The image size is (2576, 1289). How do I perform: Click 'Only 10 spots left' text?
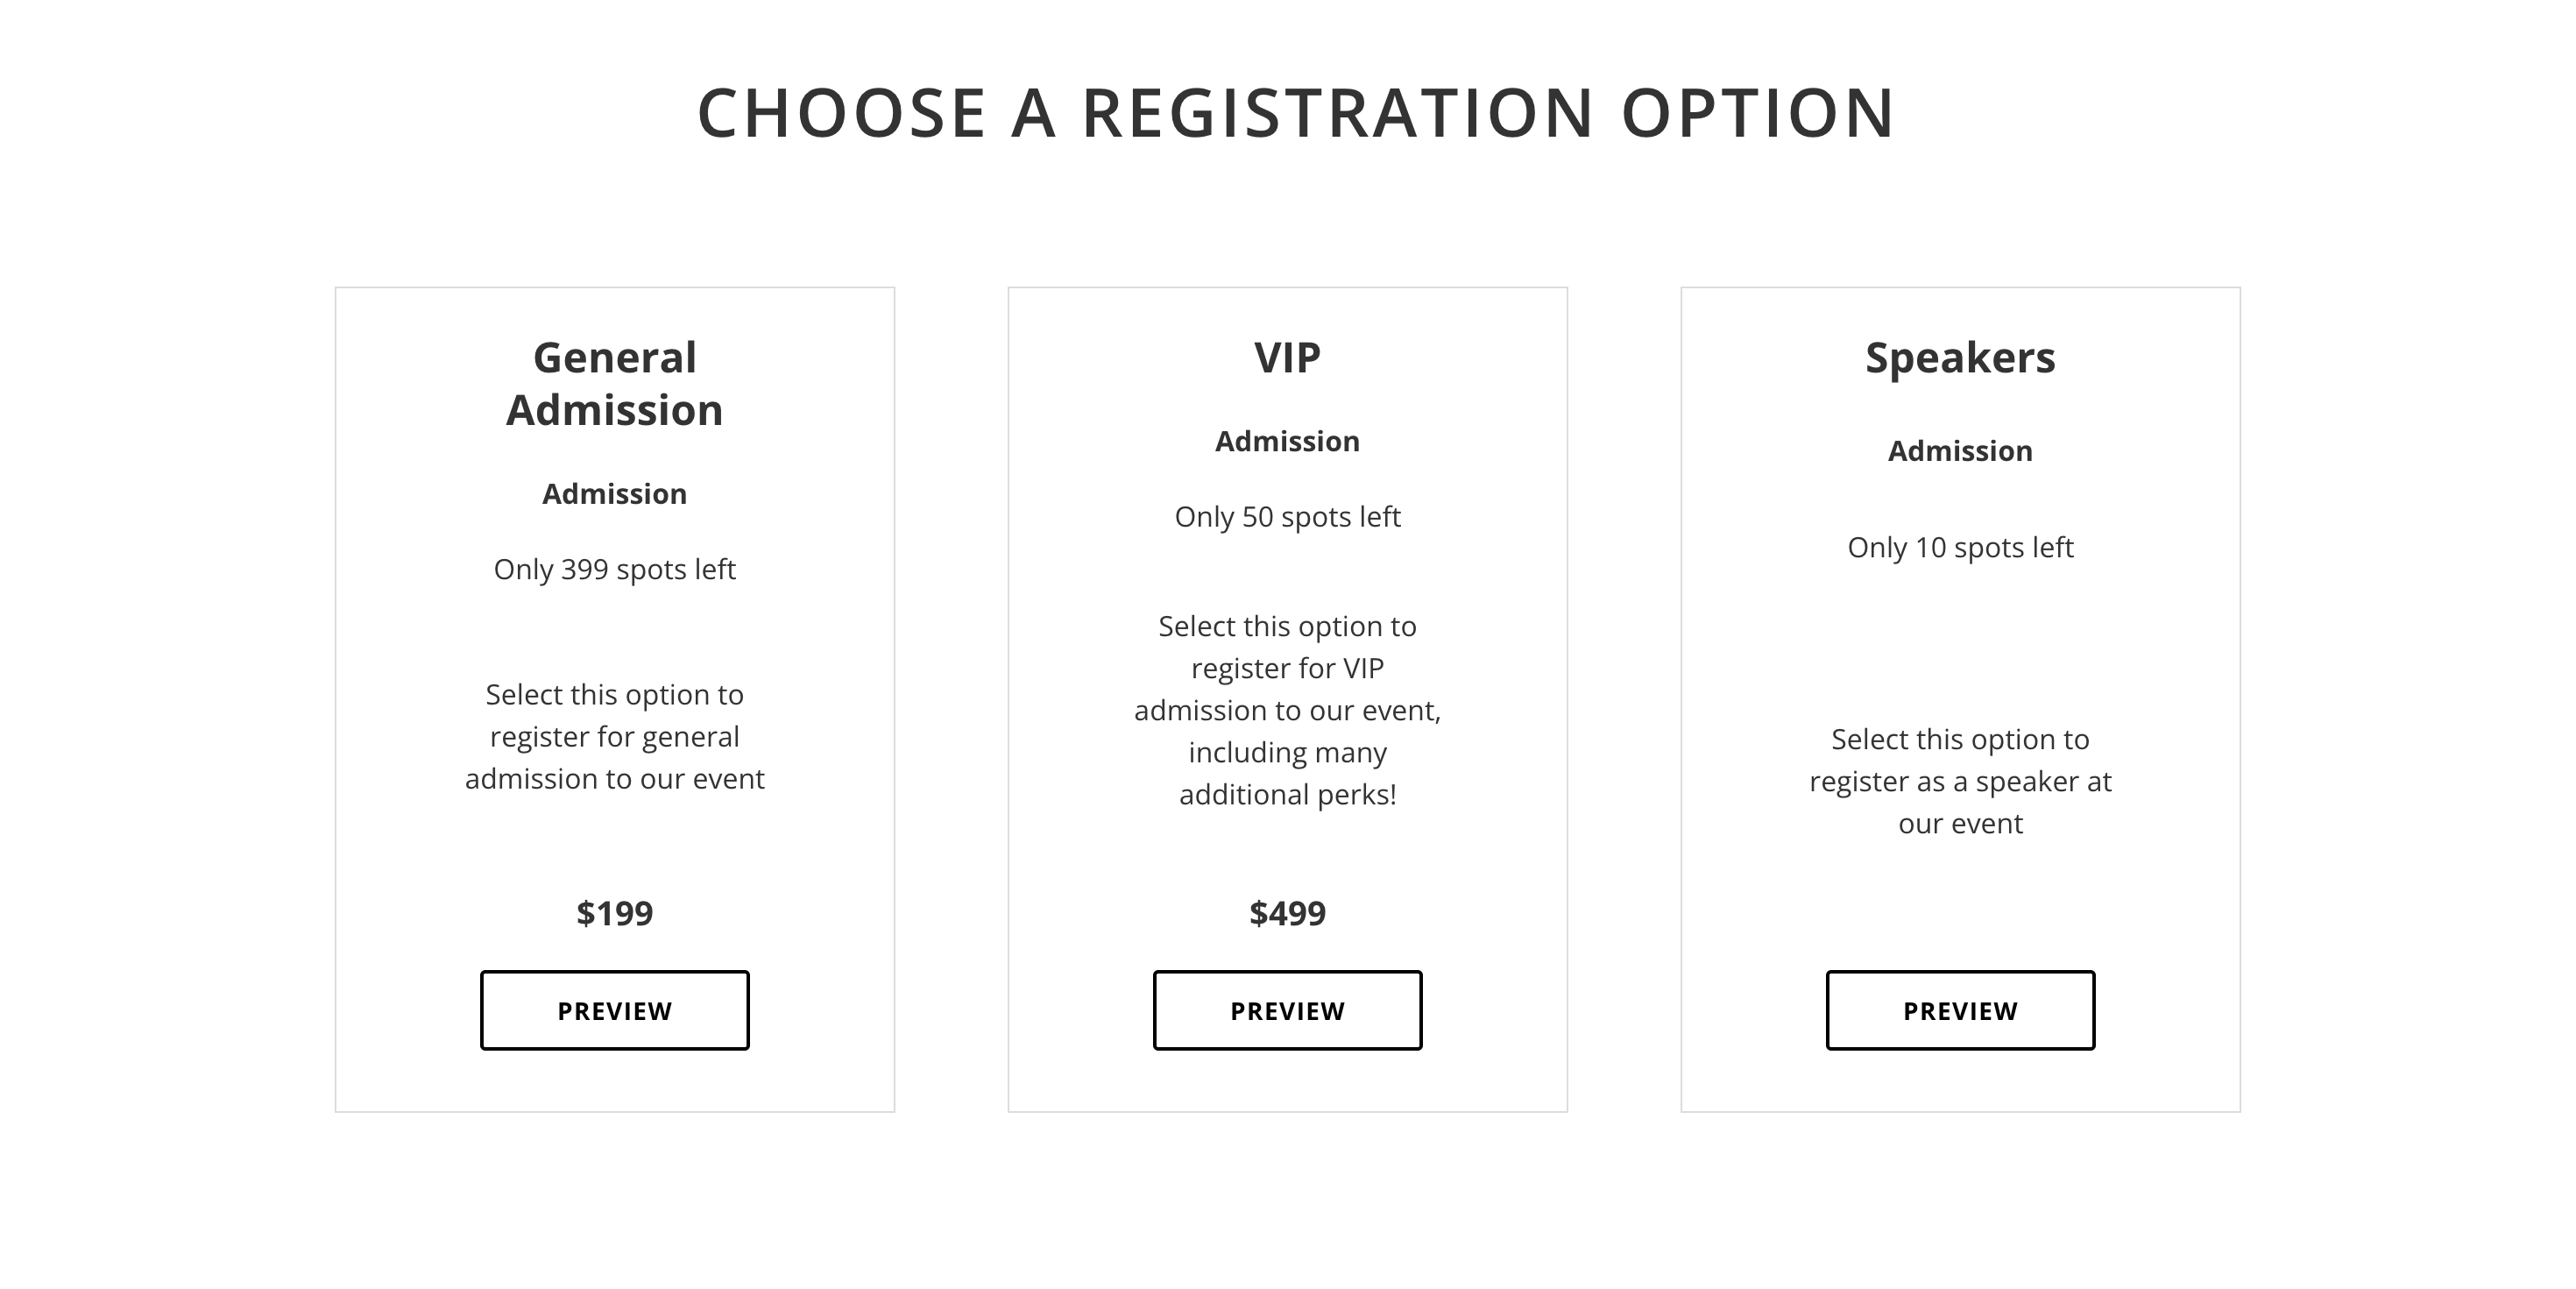(1959, 548)
